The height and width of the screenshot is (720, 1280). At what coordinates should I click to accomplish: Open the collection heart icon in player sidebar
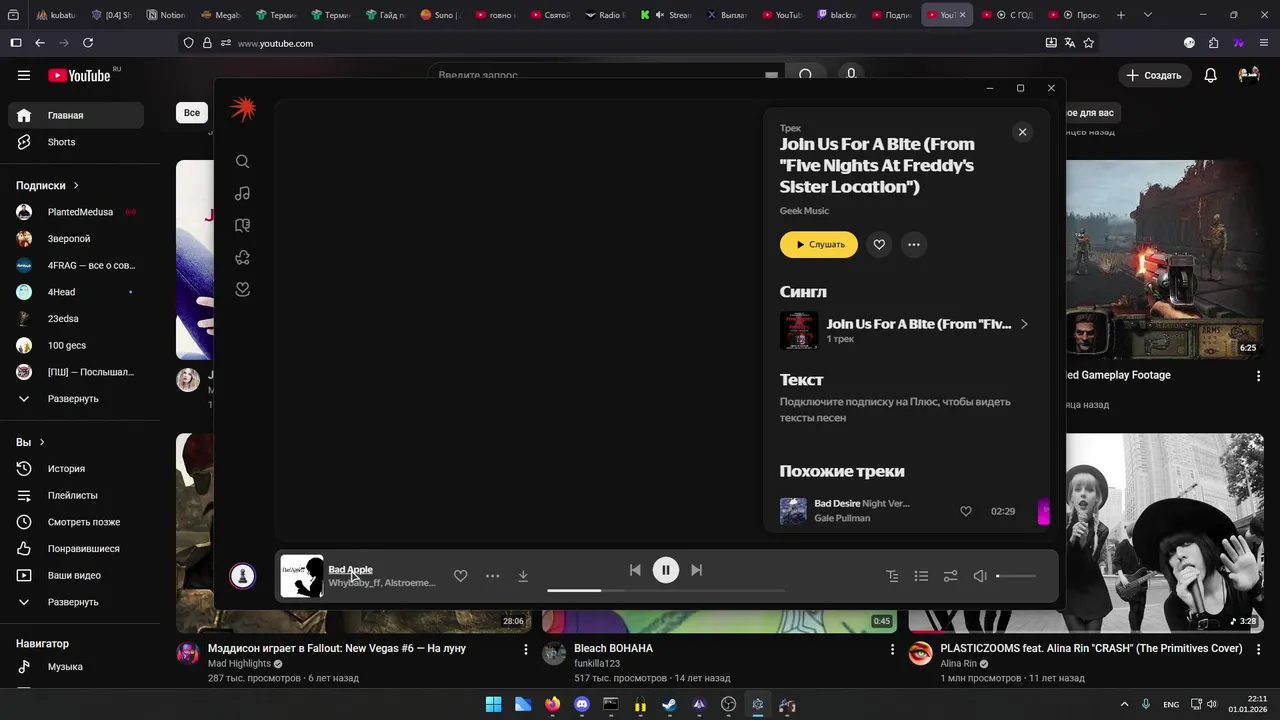pos(242,289)
